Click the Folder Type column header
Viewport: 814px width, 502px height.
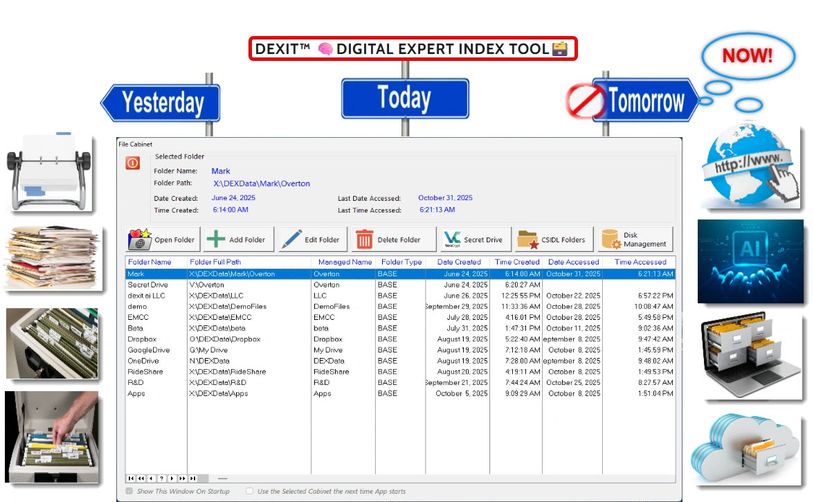pos(399,262)
